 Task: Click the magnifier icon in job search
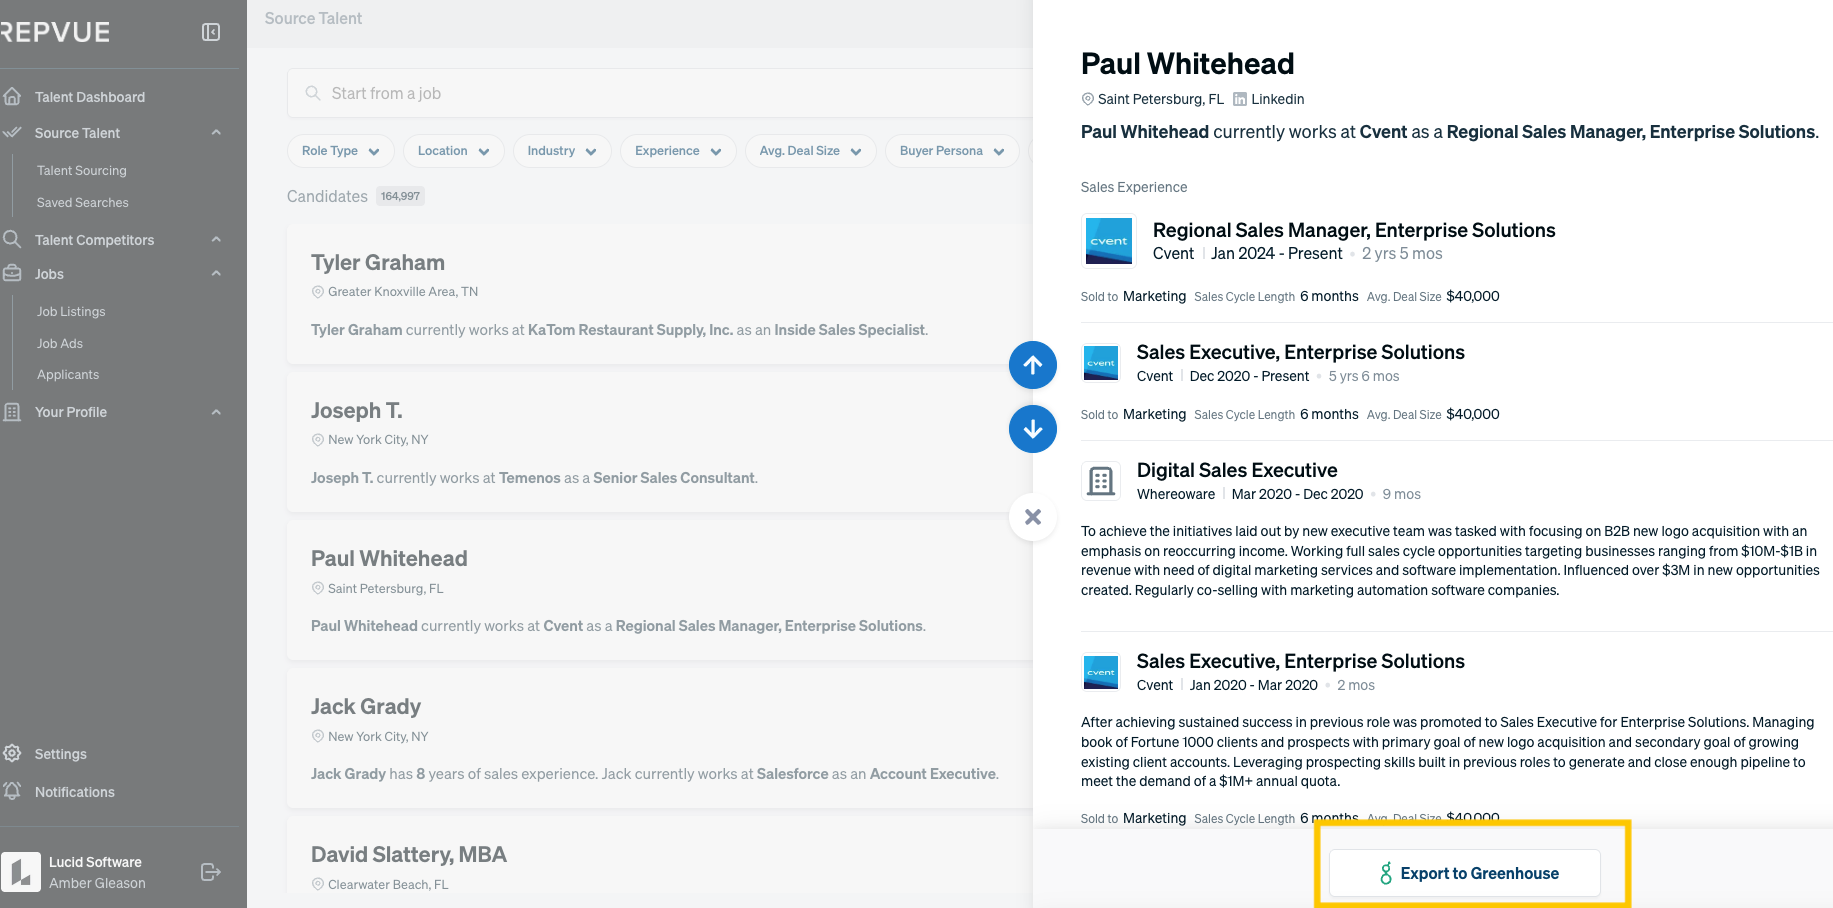(x=313, y=93)
